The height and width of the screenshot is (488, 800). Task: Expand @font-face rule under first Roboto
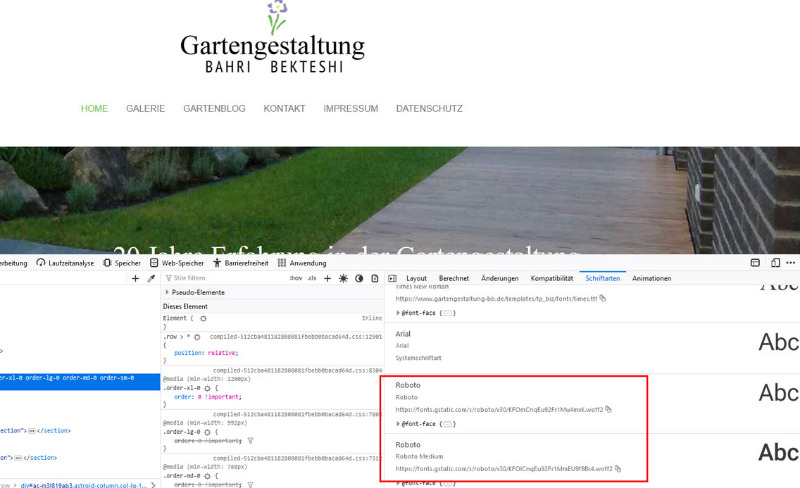point(398,424)
